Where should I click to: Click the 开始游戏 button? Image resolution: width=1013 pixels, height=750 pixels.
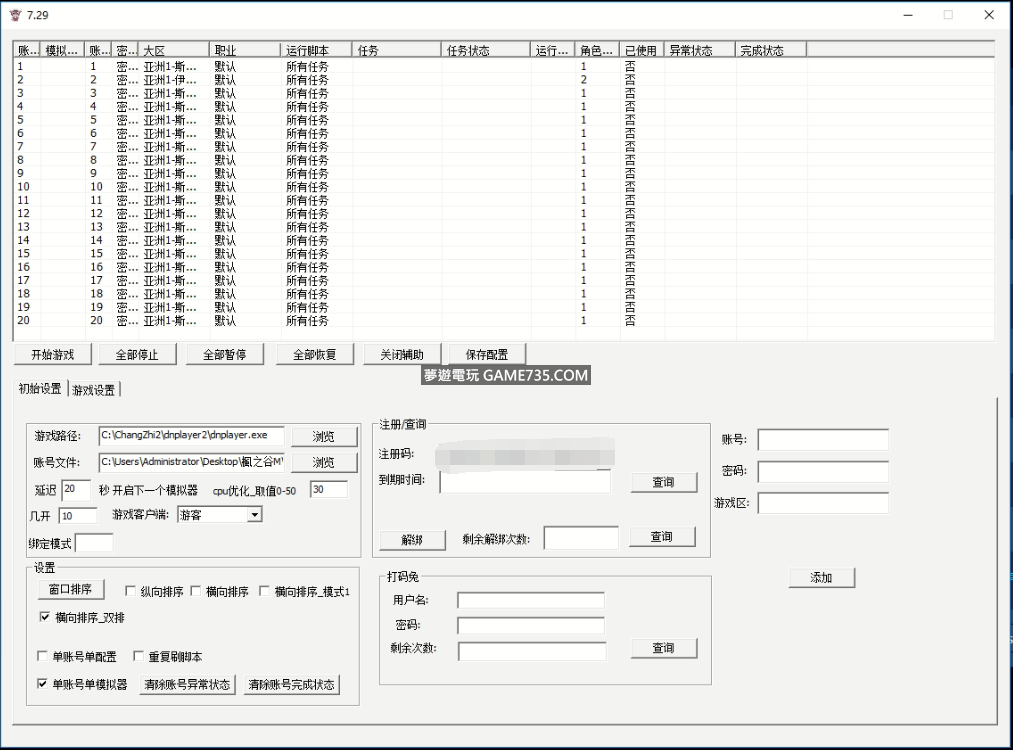tap(52, 354)
